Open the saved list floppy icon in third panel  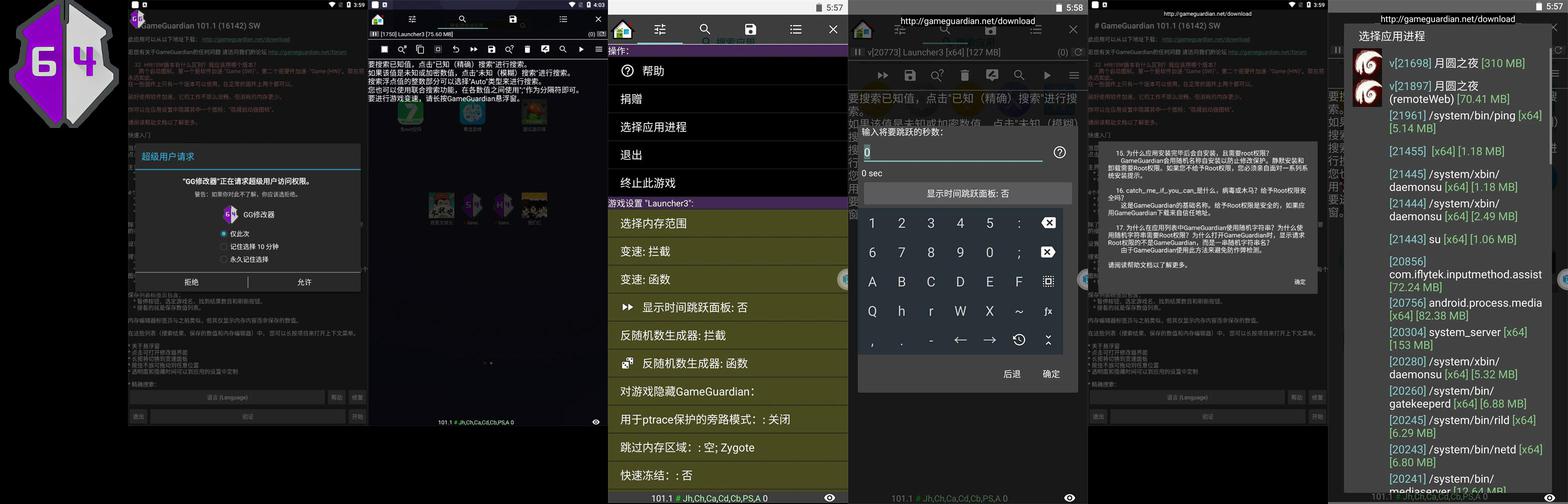point(750,30)
